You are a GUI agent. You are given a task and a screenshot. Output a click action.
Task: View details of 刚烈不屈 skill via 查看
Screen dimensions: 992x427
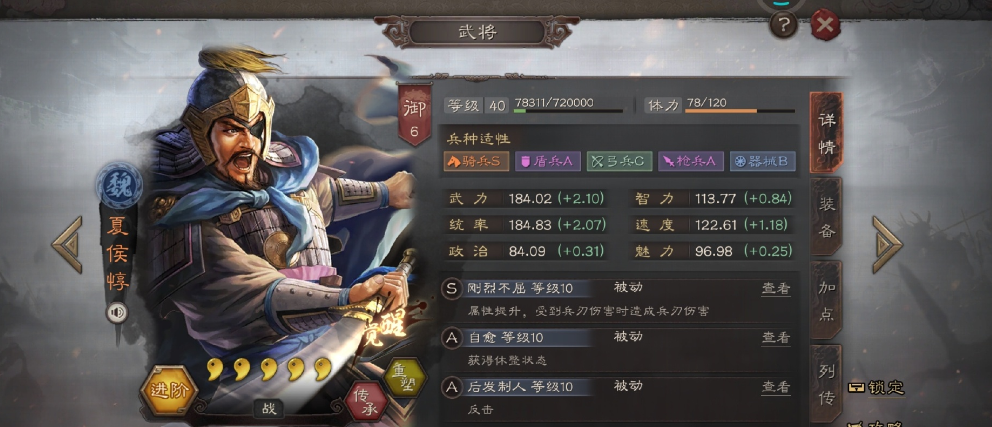pos(776,289)
